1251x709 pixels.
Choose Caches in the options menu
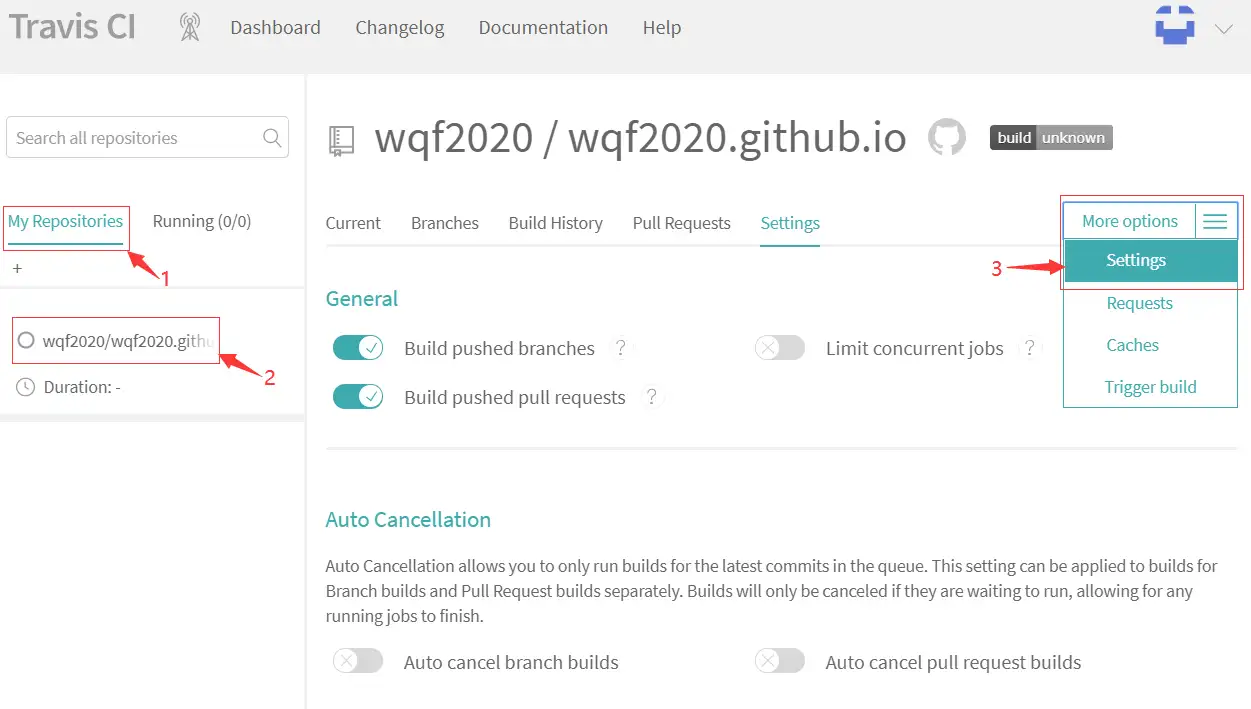[1132, 345]
